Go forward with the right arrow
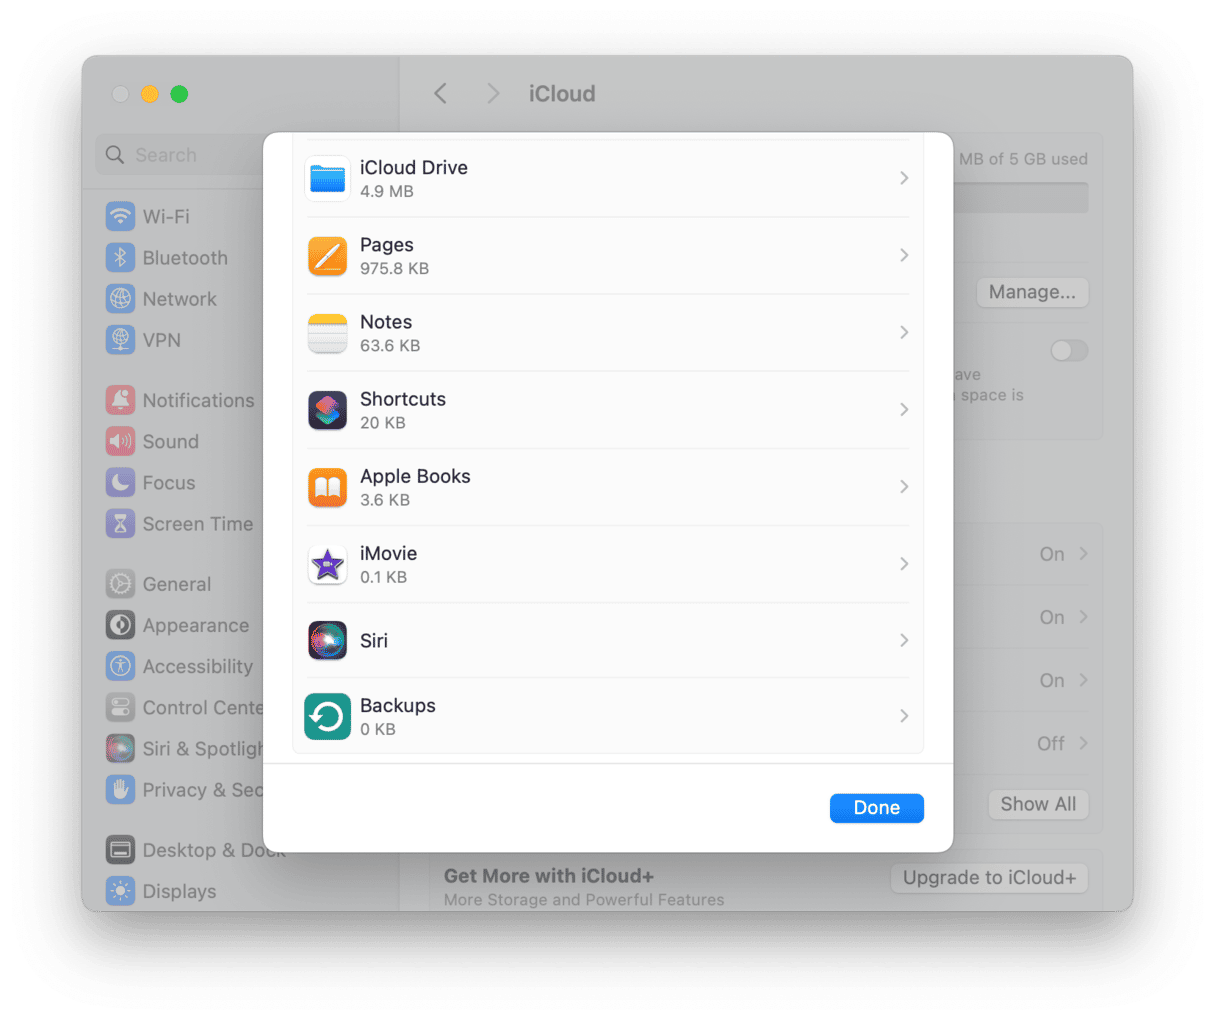 pyautogui.click(x=492, y=93)
